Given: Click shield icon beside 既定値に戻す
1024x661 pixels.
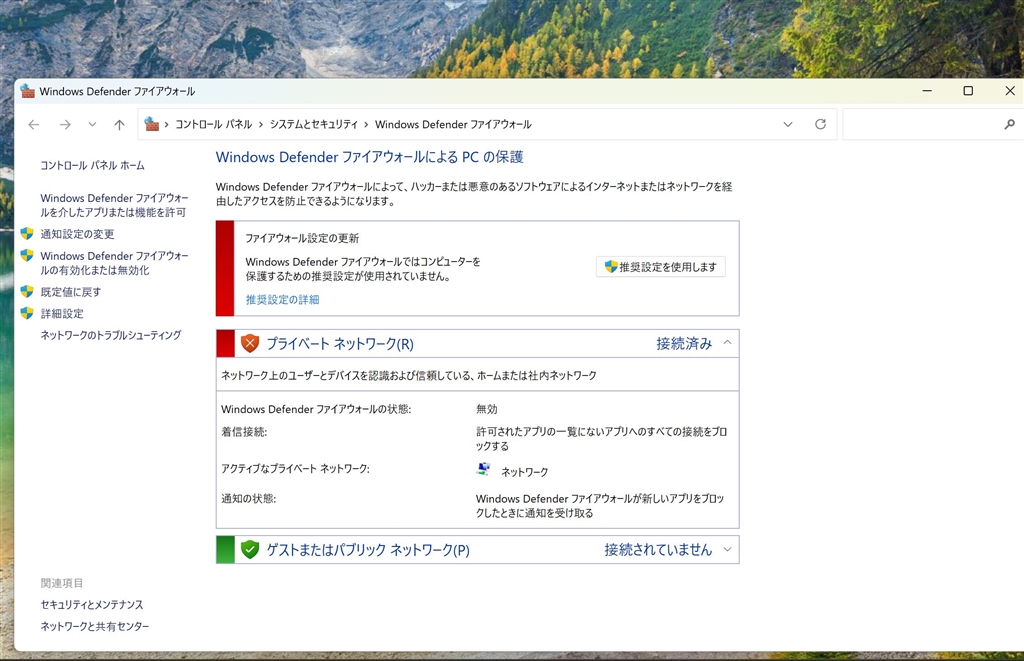Looking at the screenshot, I should pos(27,291).
